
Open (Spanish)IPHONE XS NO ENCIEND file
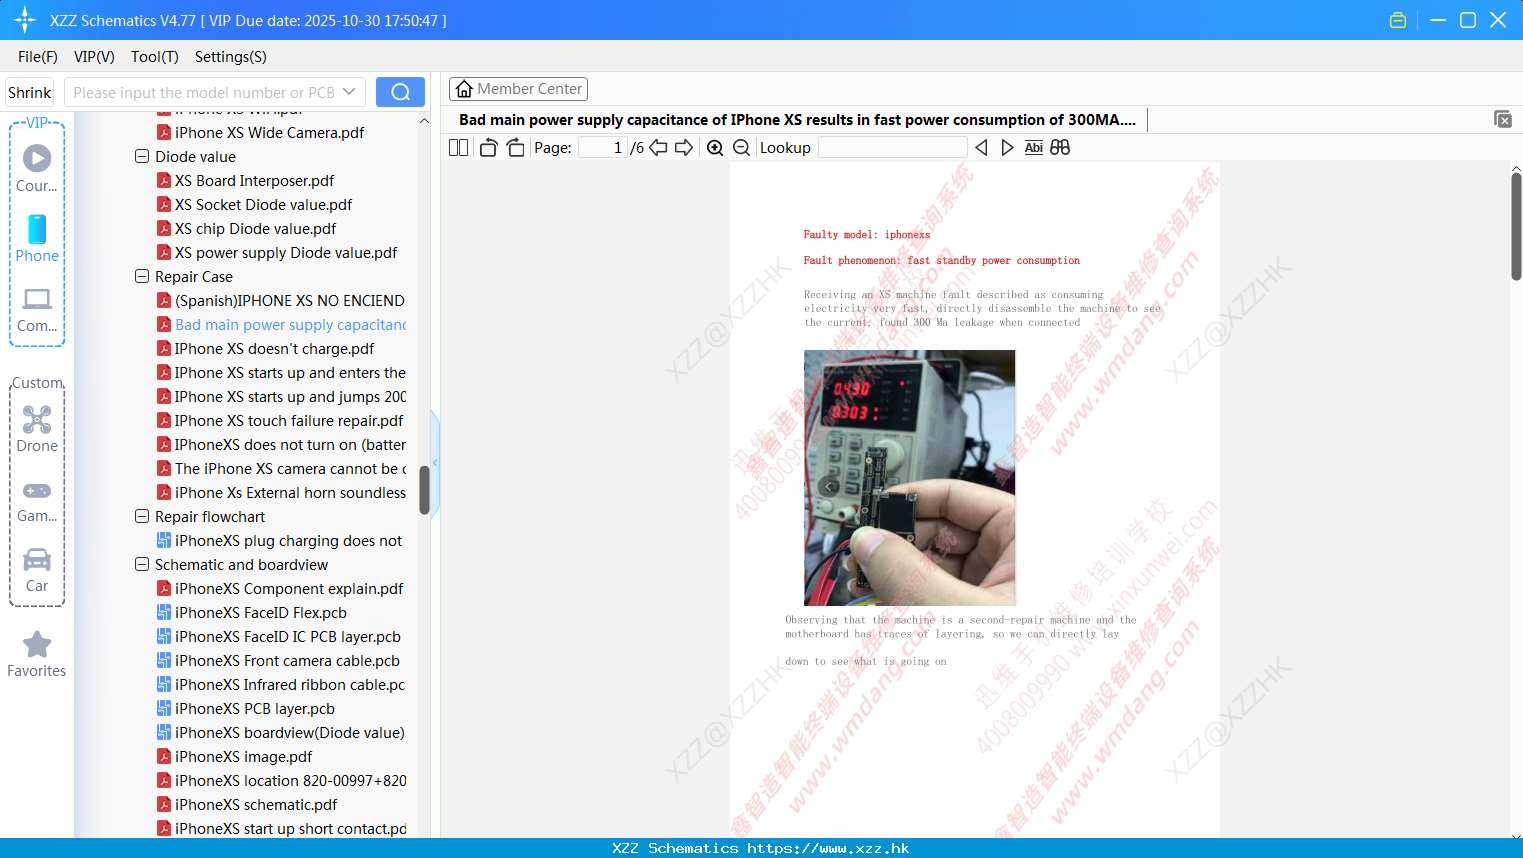pyautogui.click(x=281, y=301)
